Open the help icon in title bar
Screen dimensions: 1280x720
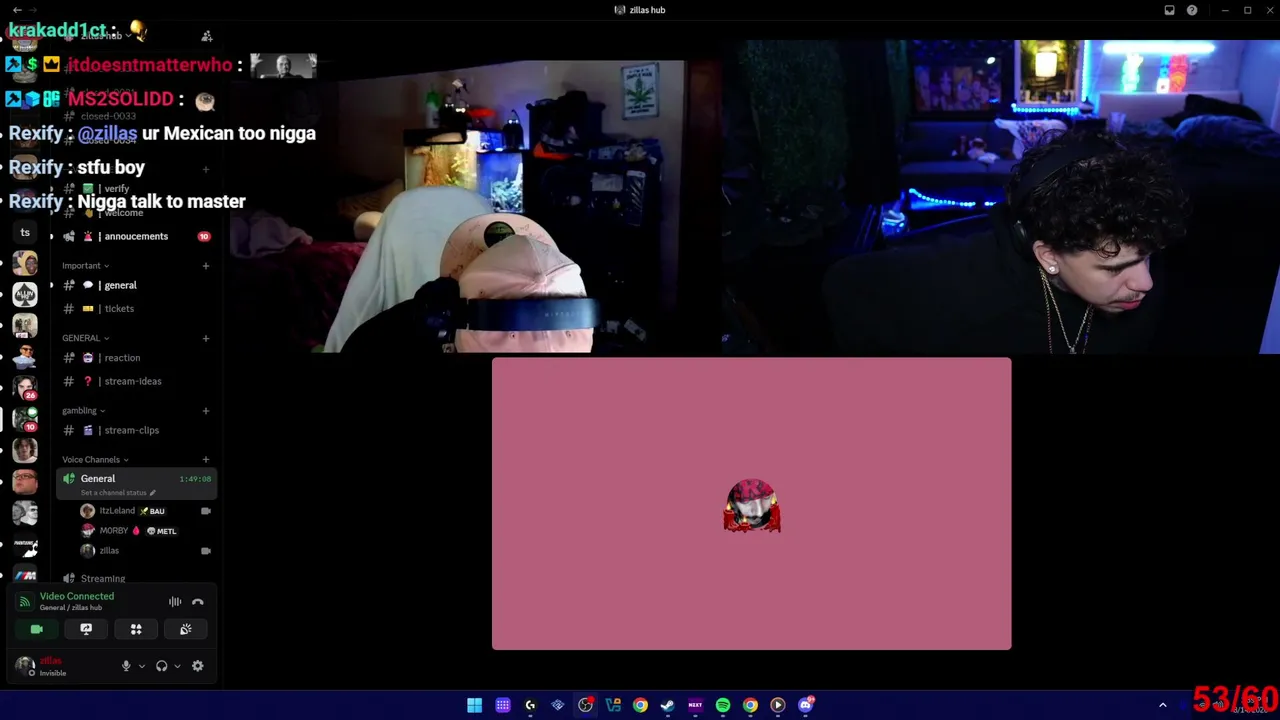1192,10
